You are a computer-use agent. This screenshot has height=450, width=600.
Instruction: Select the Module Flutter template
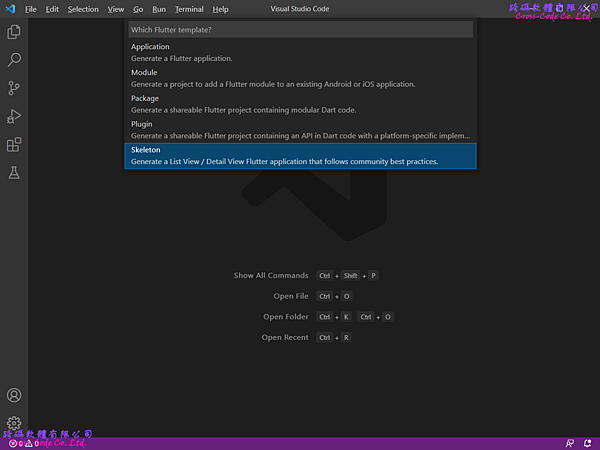coord(300,78)
